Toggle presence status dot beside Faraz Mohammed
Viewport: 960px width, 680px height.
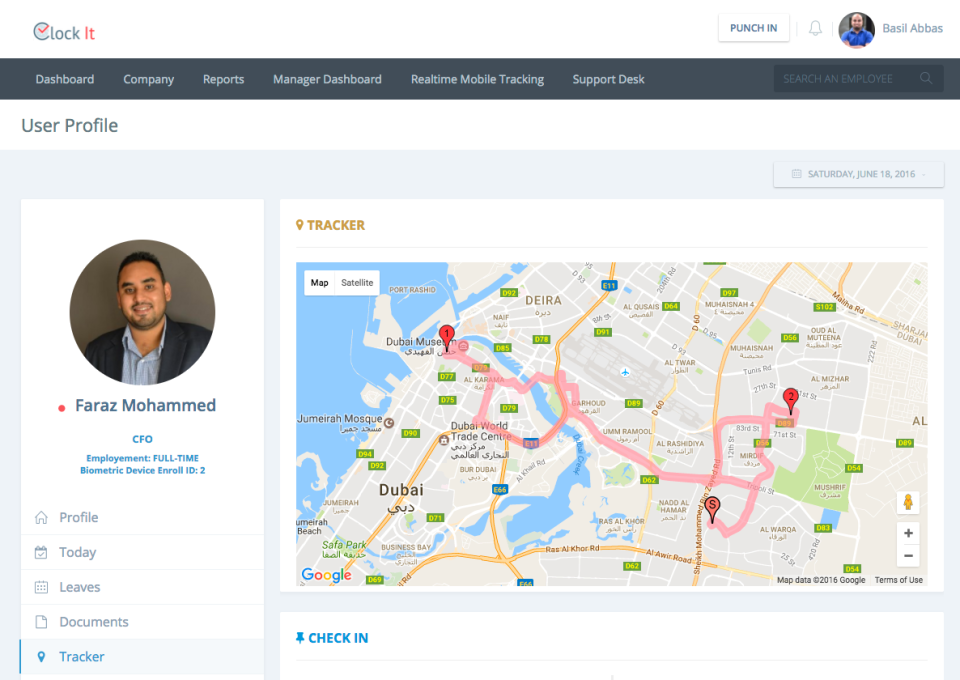(x=63, y=406)
